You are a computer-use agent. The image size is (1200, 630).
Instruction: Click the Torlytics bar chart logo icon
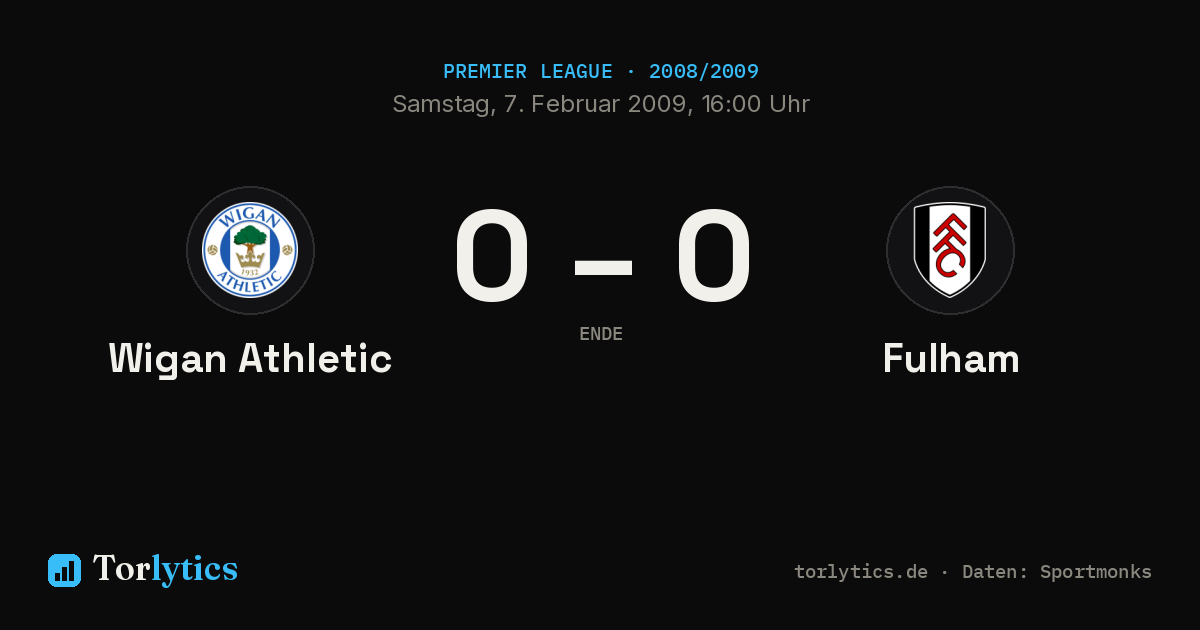64,570
